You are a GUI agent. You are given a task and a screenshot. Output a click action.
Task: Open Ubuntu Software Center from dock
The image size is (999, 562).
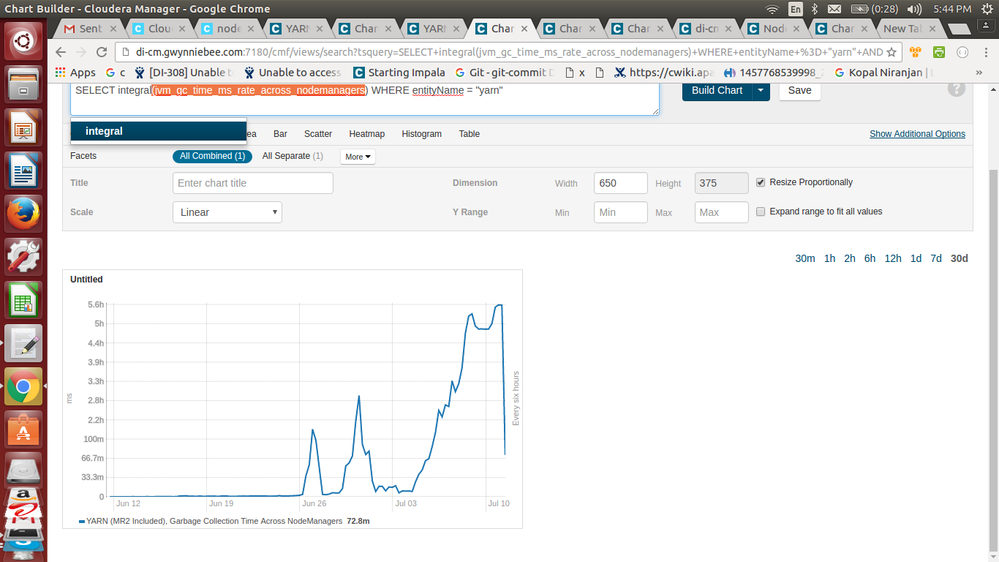coord(24,429)
